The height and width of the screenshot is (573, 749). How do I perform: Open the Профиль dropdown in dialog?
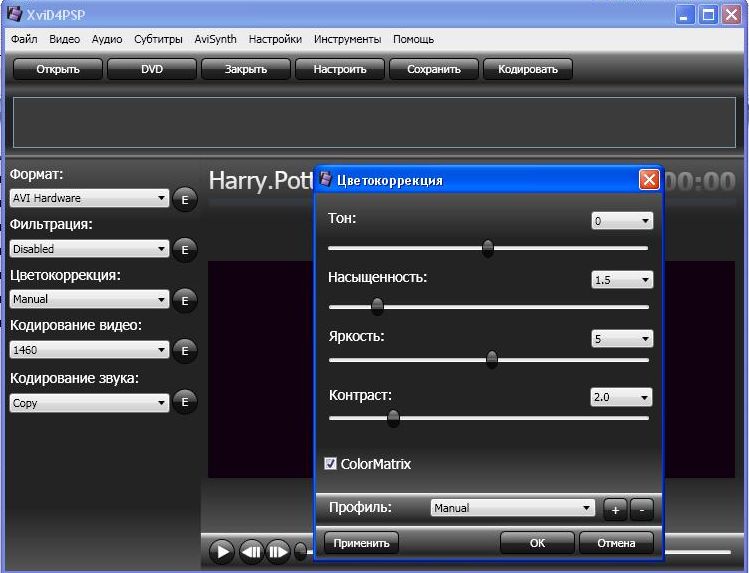(513, 508)
